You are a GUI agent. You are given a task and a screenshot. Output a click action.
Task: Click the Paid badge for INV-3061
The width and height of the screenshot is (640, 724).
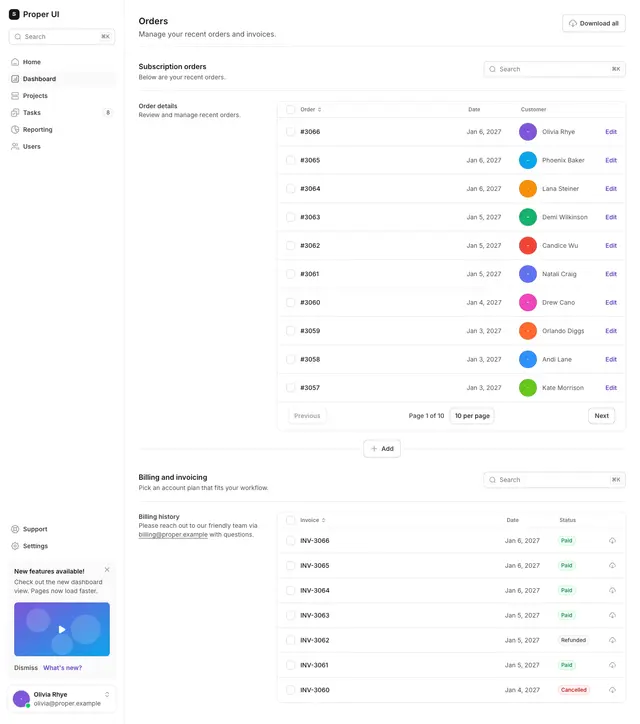click(567, 665)
